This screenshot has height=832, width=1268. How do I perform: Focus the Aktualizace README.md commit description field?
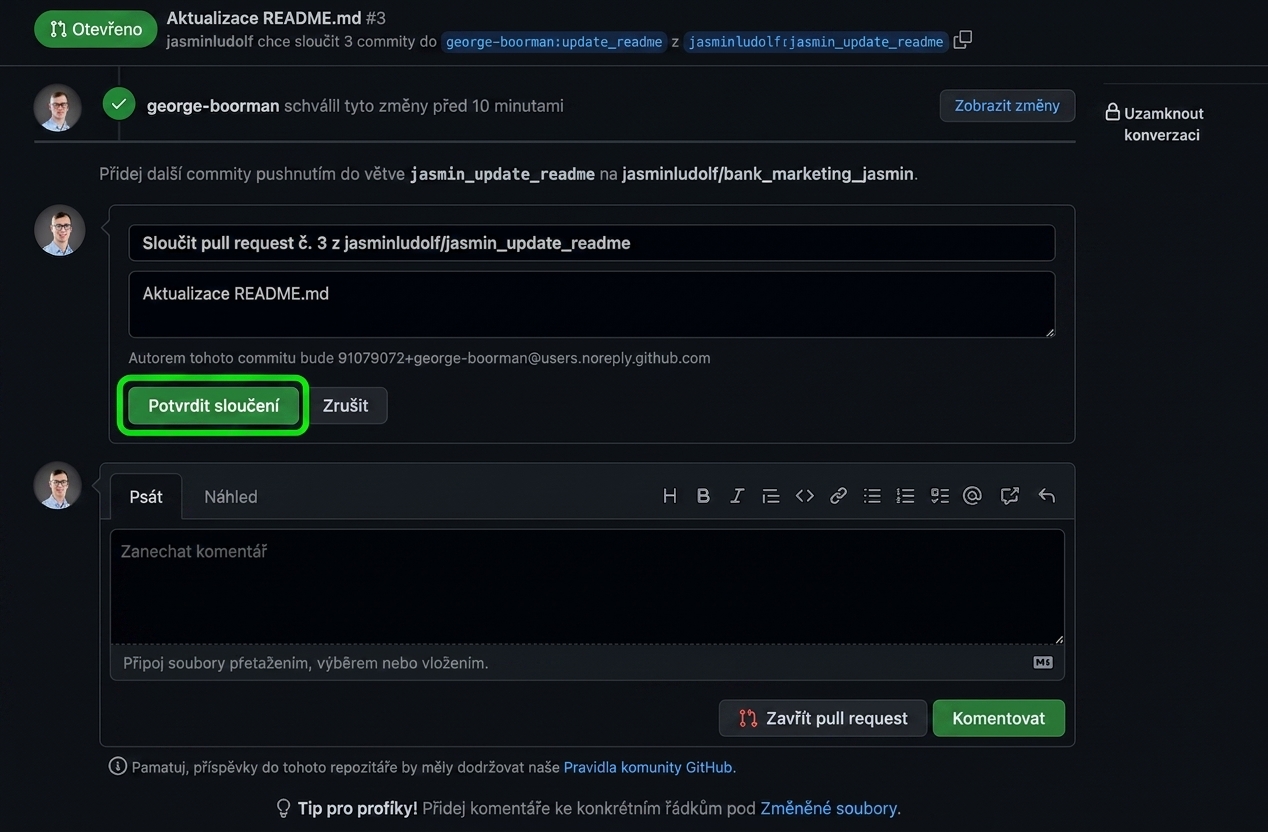592,304
